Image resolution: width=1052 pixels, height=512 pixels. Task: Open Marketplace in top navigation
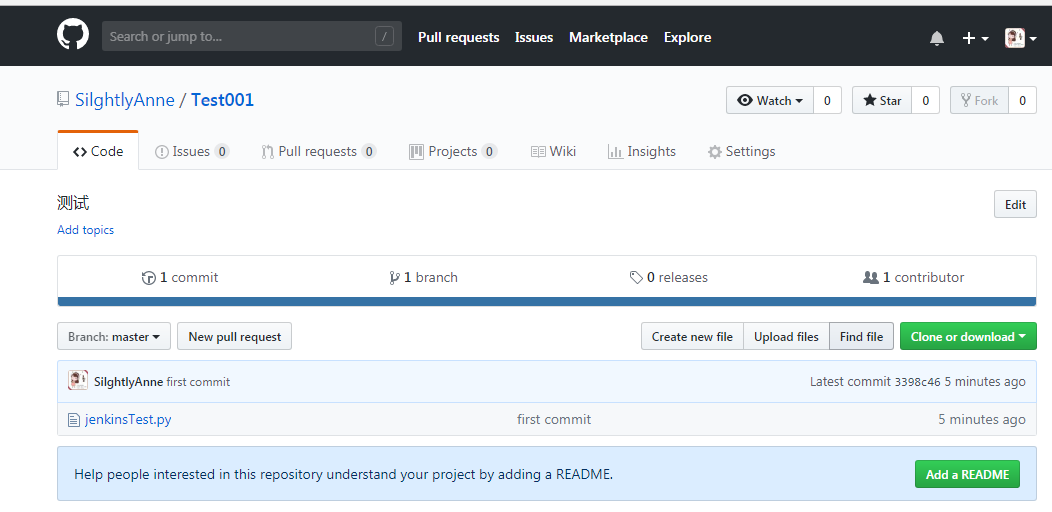click(608, 38)
